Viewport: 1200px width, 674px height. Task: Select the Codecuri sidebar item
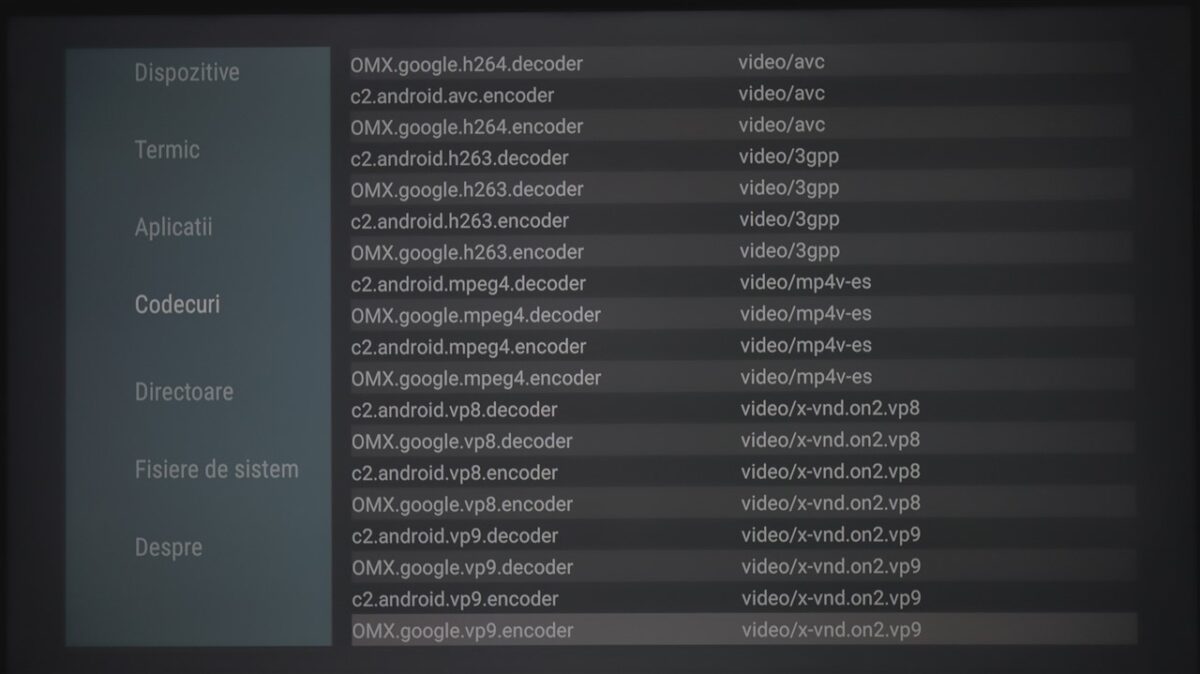click(x=177, y=305)
